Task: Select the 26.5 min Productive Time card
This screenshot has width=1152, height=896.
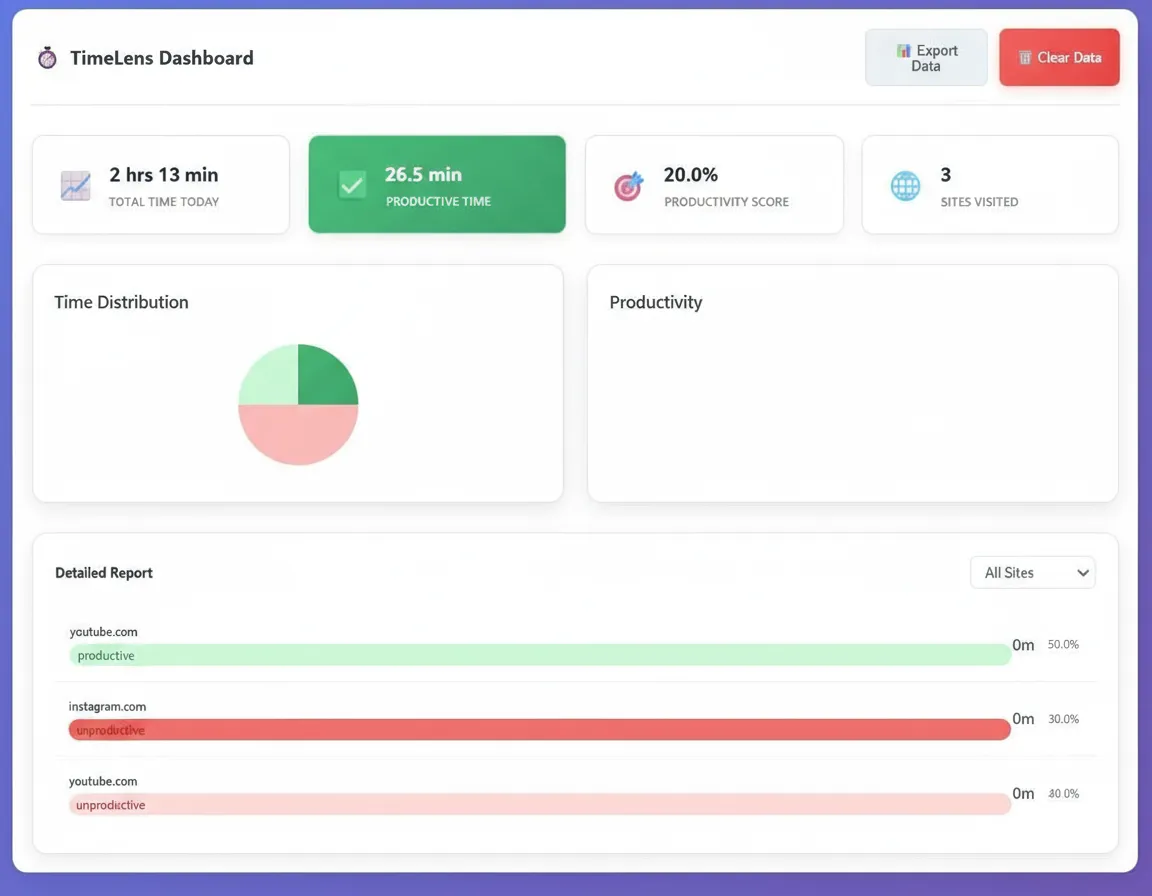Action: click(437, 184)
